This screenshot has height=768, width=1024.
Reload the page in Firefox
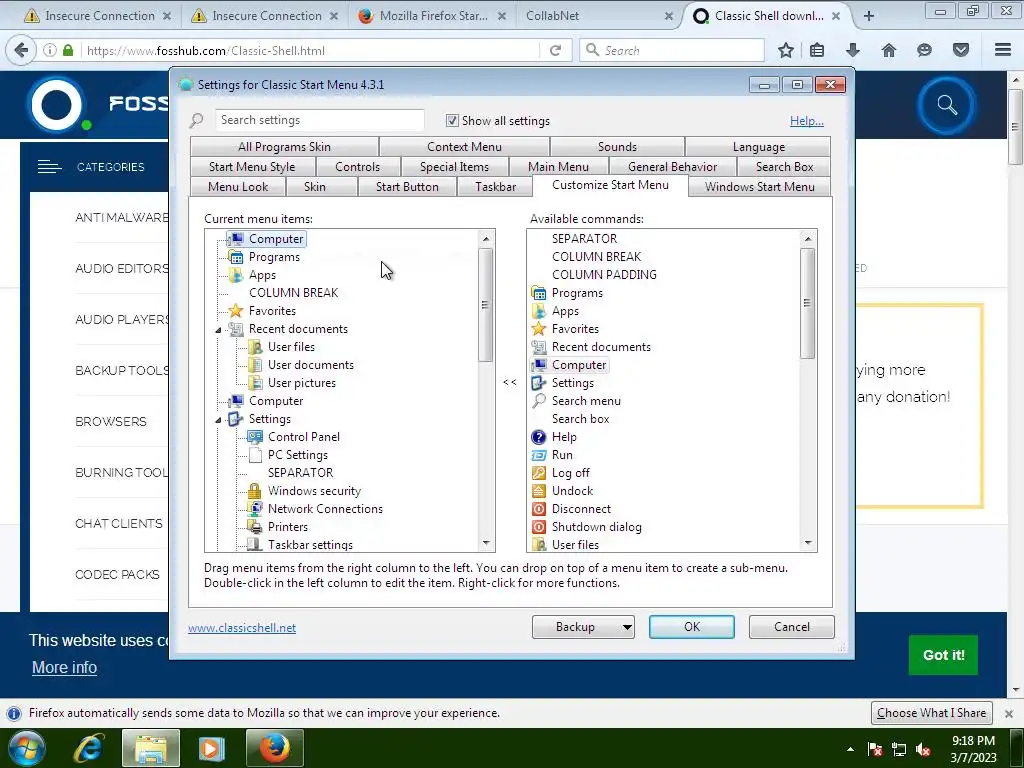point(556,50)
